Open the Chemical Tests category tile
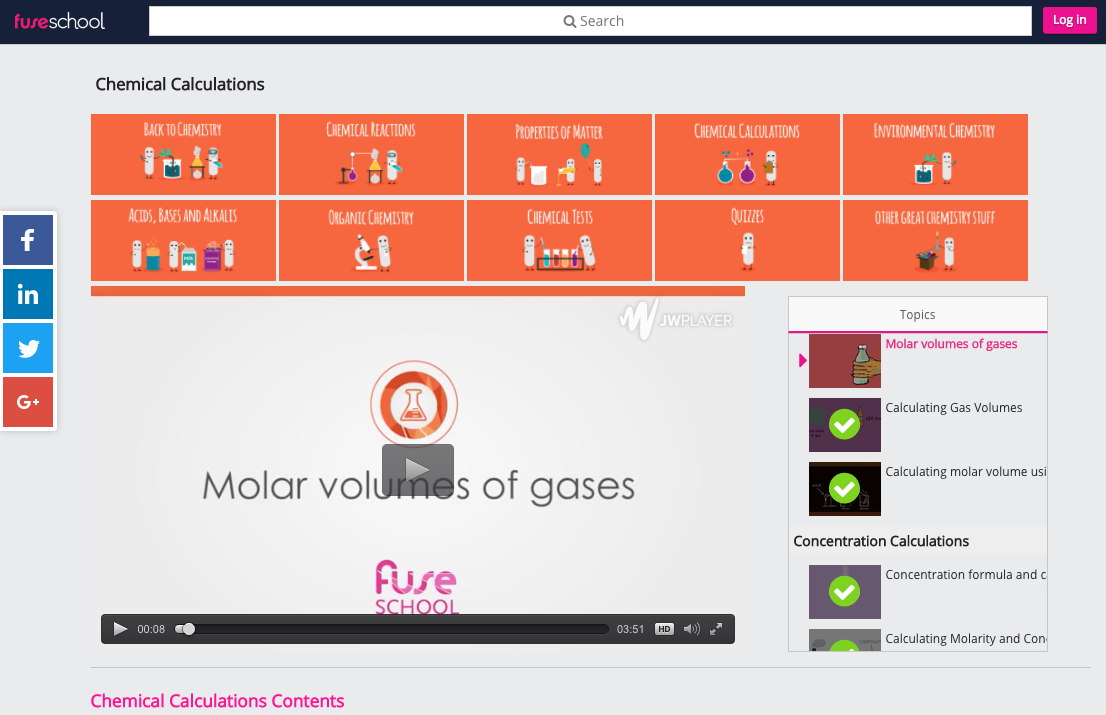 pos(559,240)
